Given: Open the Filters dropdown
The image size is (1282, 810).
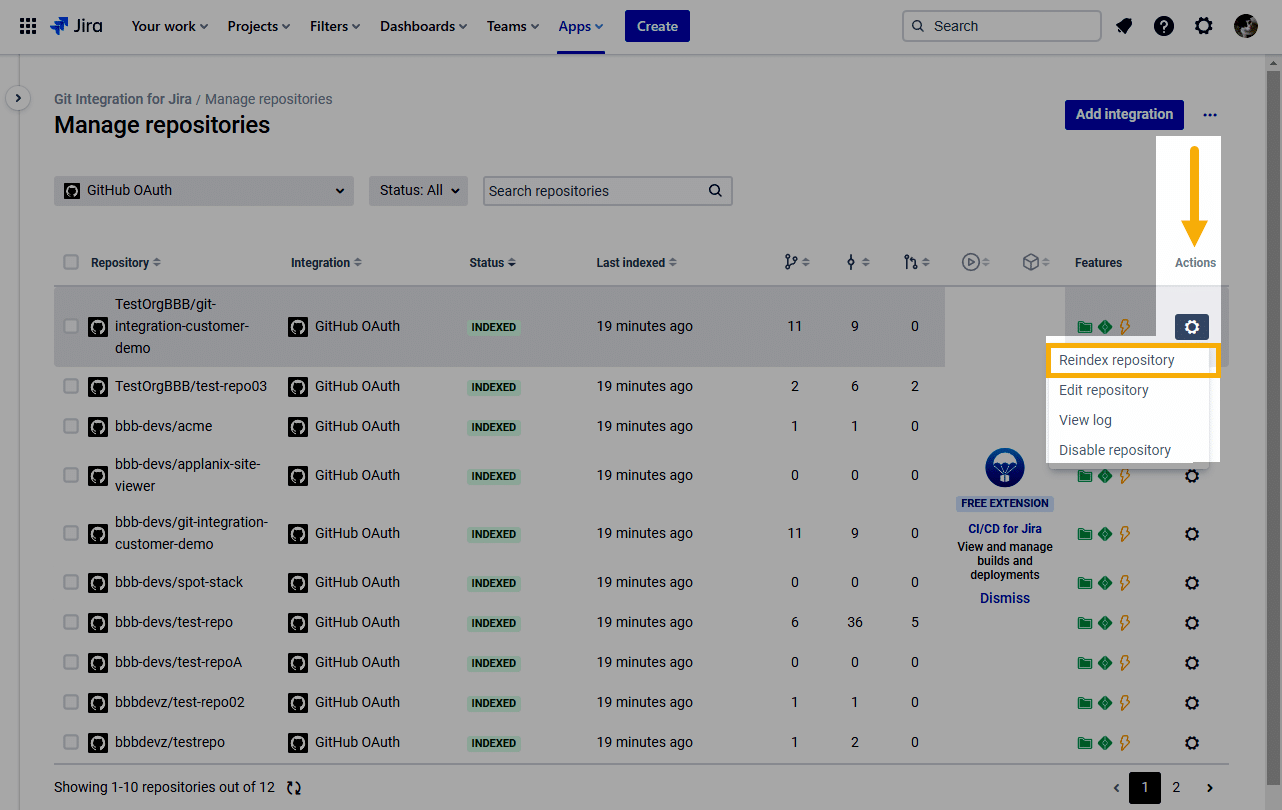Looking at the screenshot, I should coord(335,26).
